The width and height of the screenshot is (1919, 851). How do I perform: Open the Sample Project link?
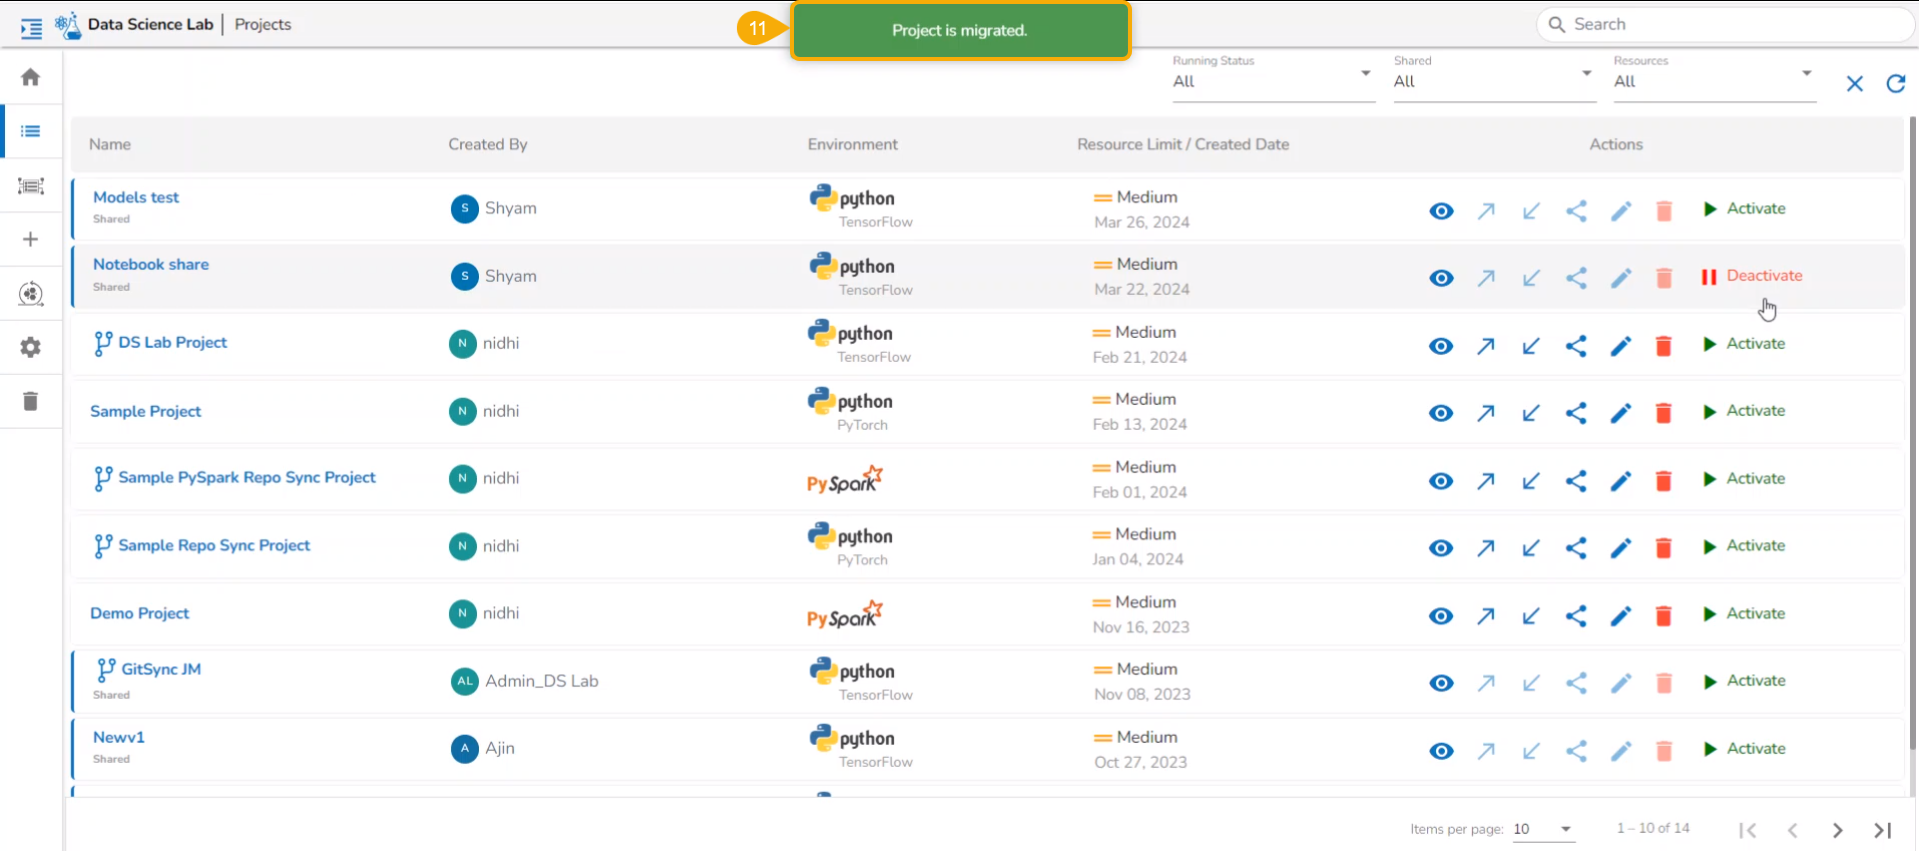146,411
